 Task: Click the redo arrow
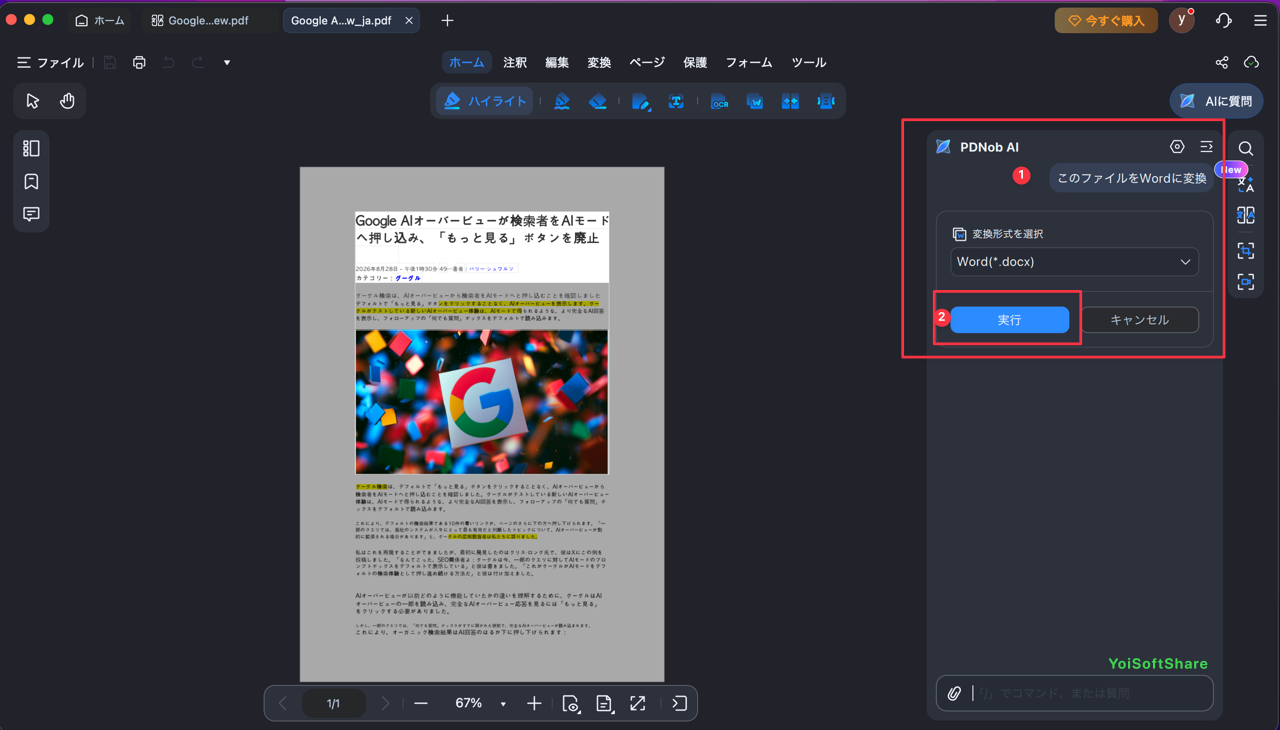(x=198, y=63)
